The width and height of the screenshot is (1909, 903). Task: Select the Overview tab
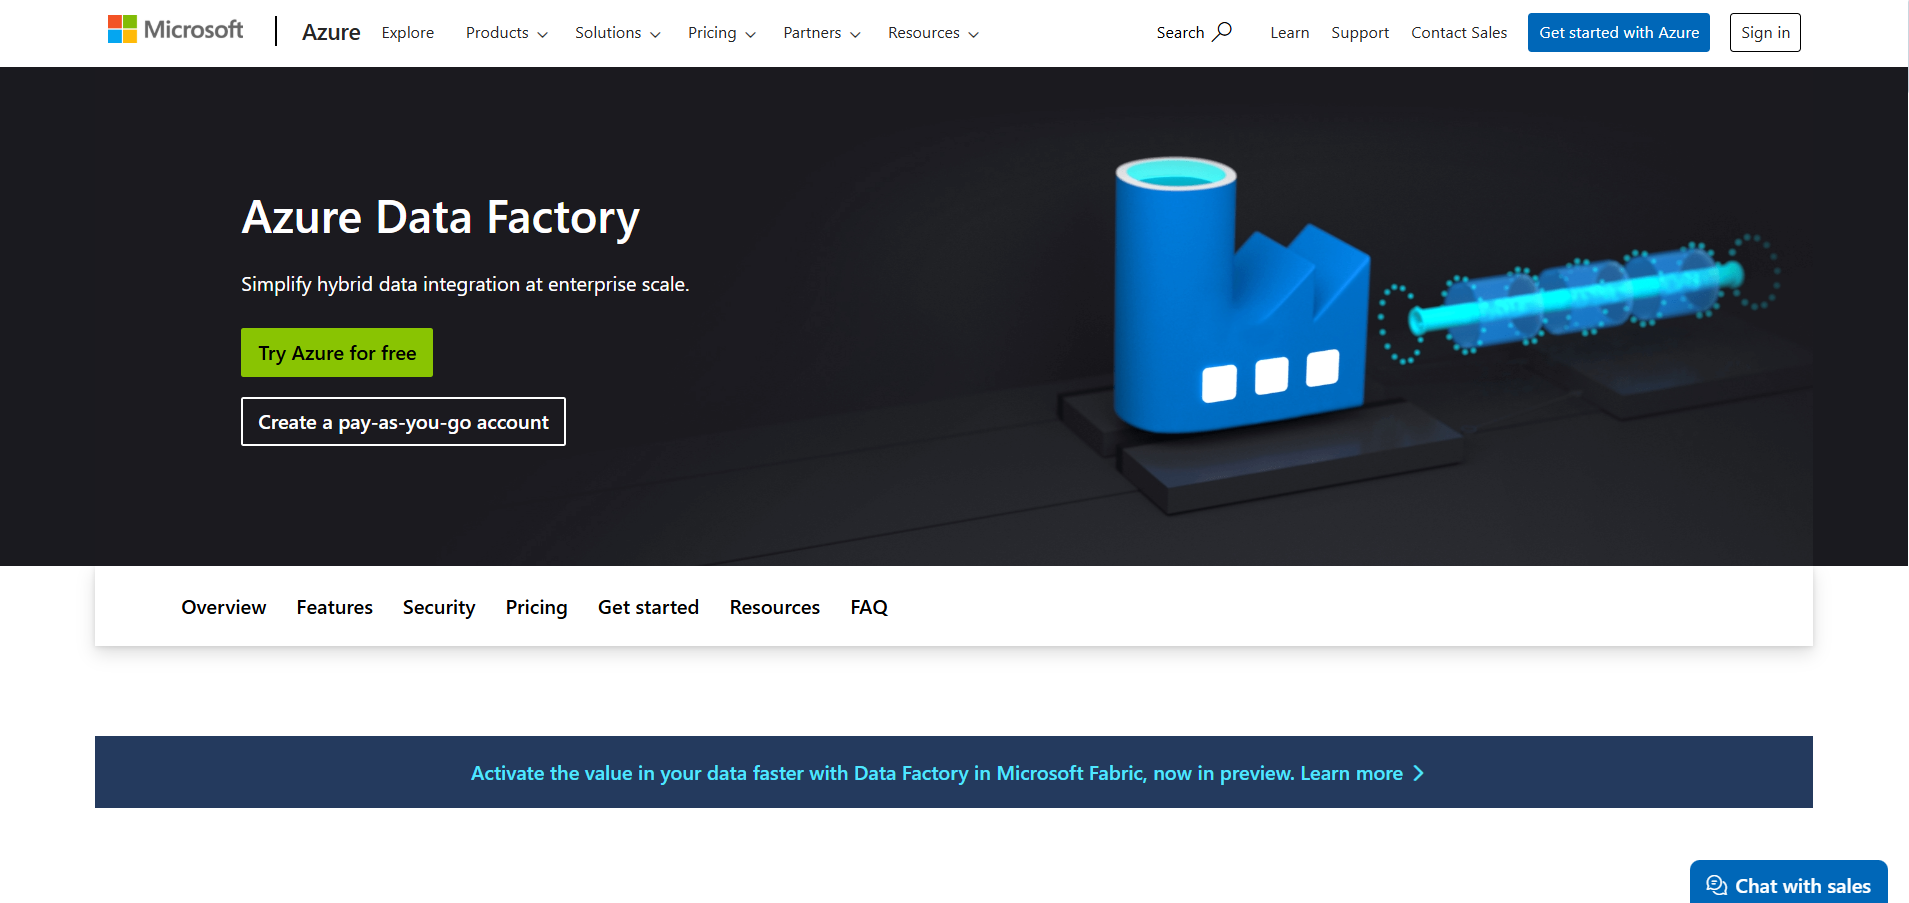tap(224, 607)
